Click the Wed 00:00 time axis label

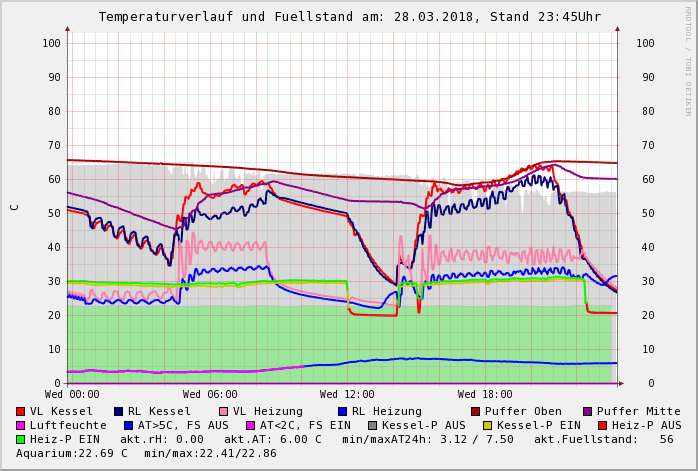click(72, 395)
